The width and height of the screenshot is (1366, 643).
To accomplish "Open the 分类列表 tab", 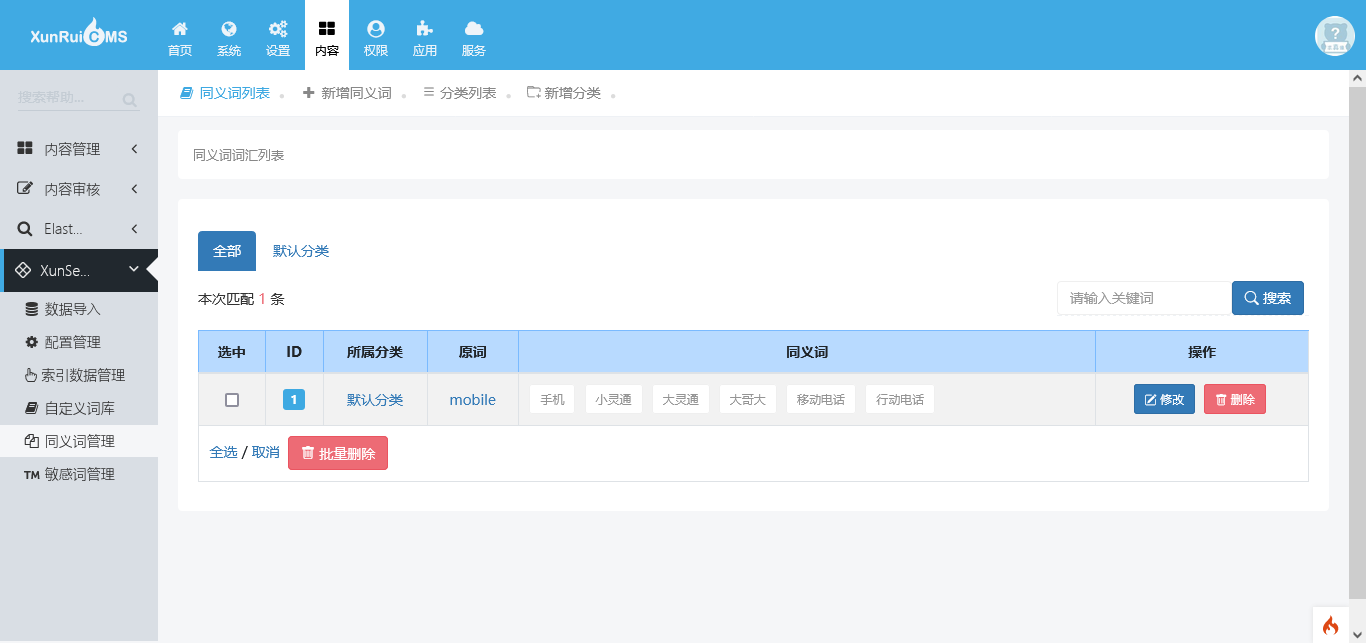I will (x=460, y=93).
